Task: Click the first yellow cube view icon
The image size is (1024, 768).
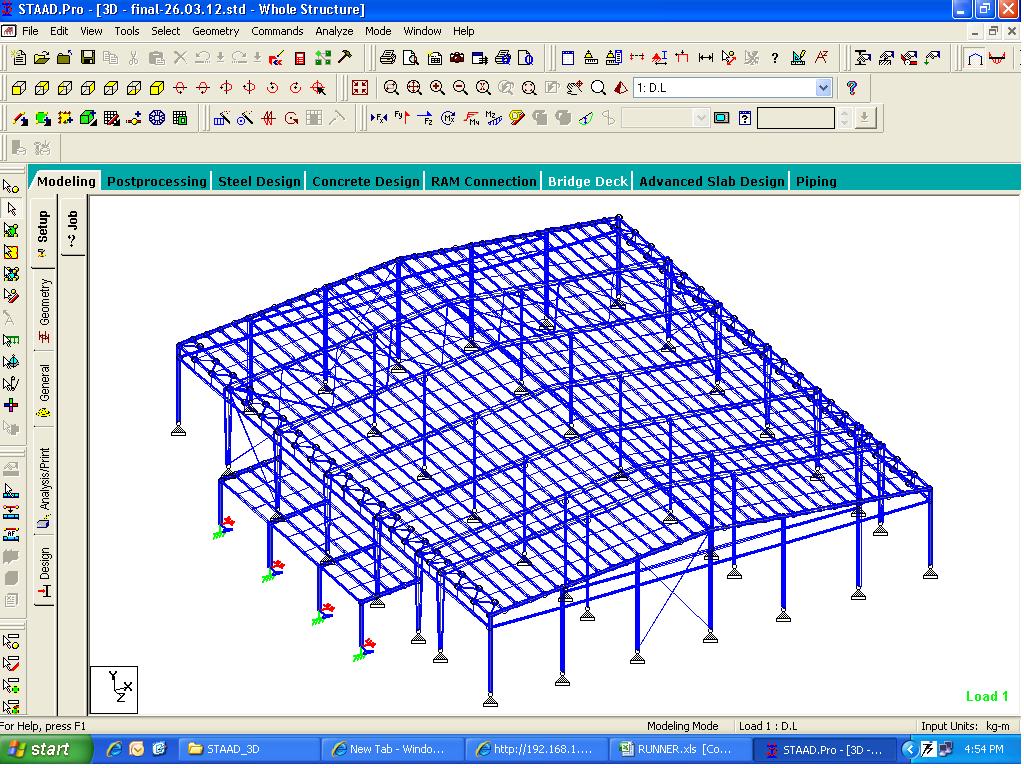Action: tap(18, 88)
